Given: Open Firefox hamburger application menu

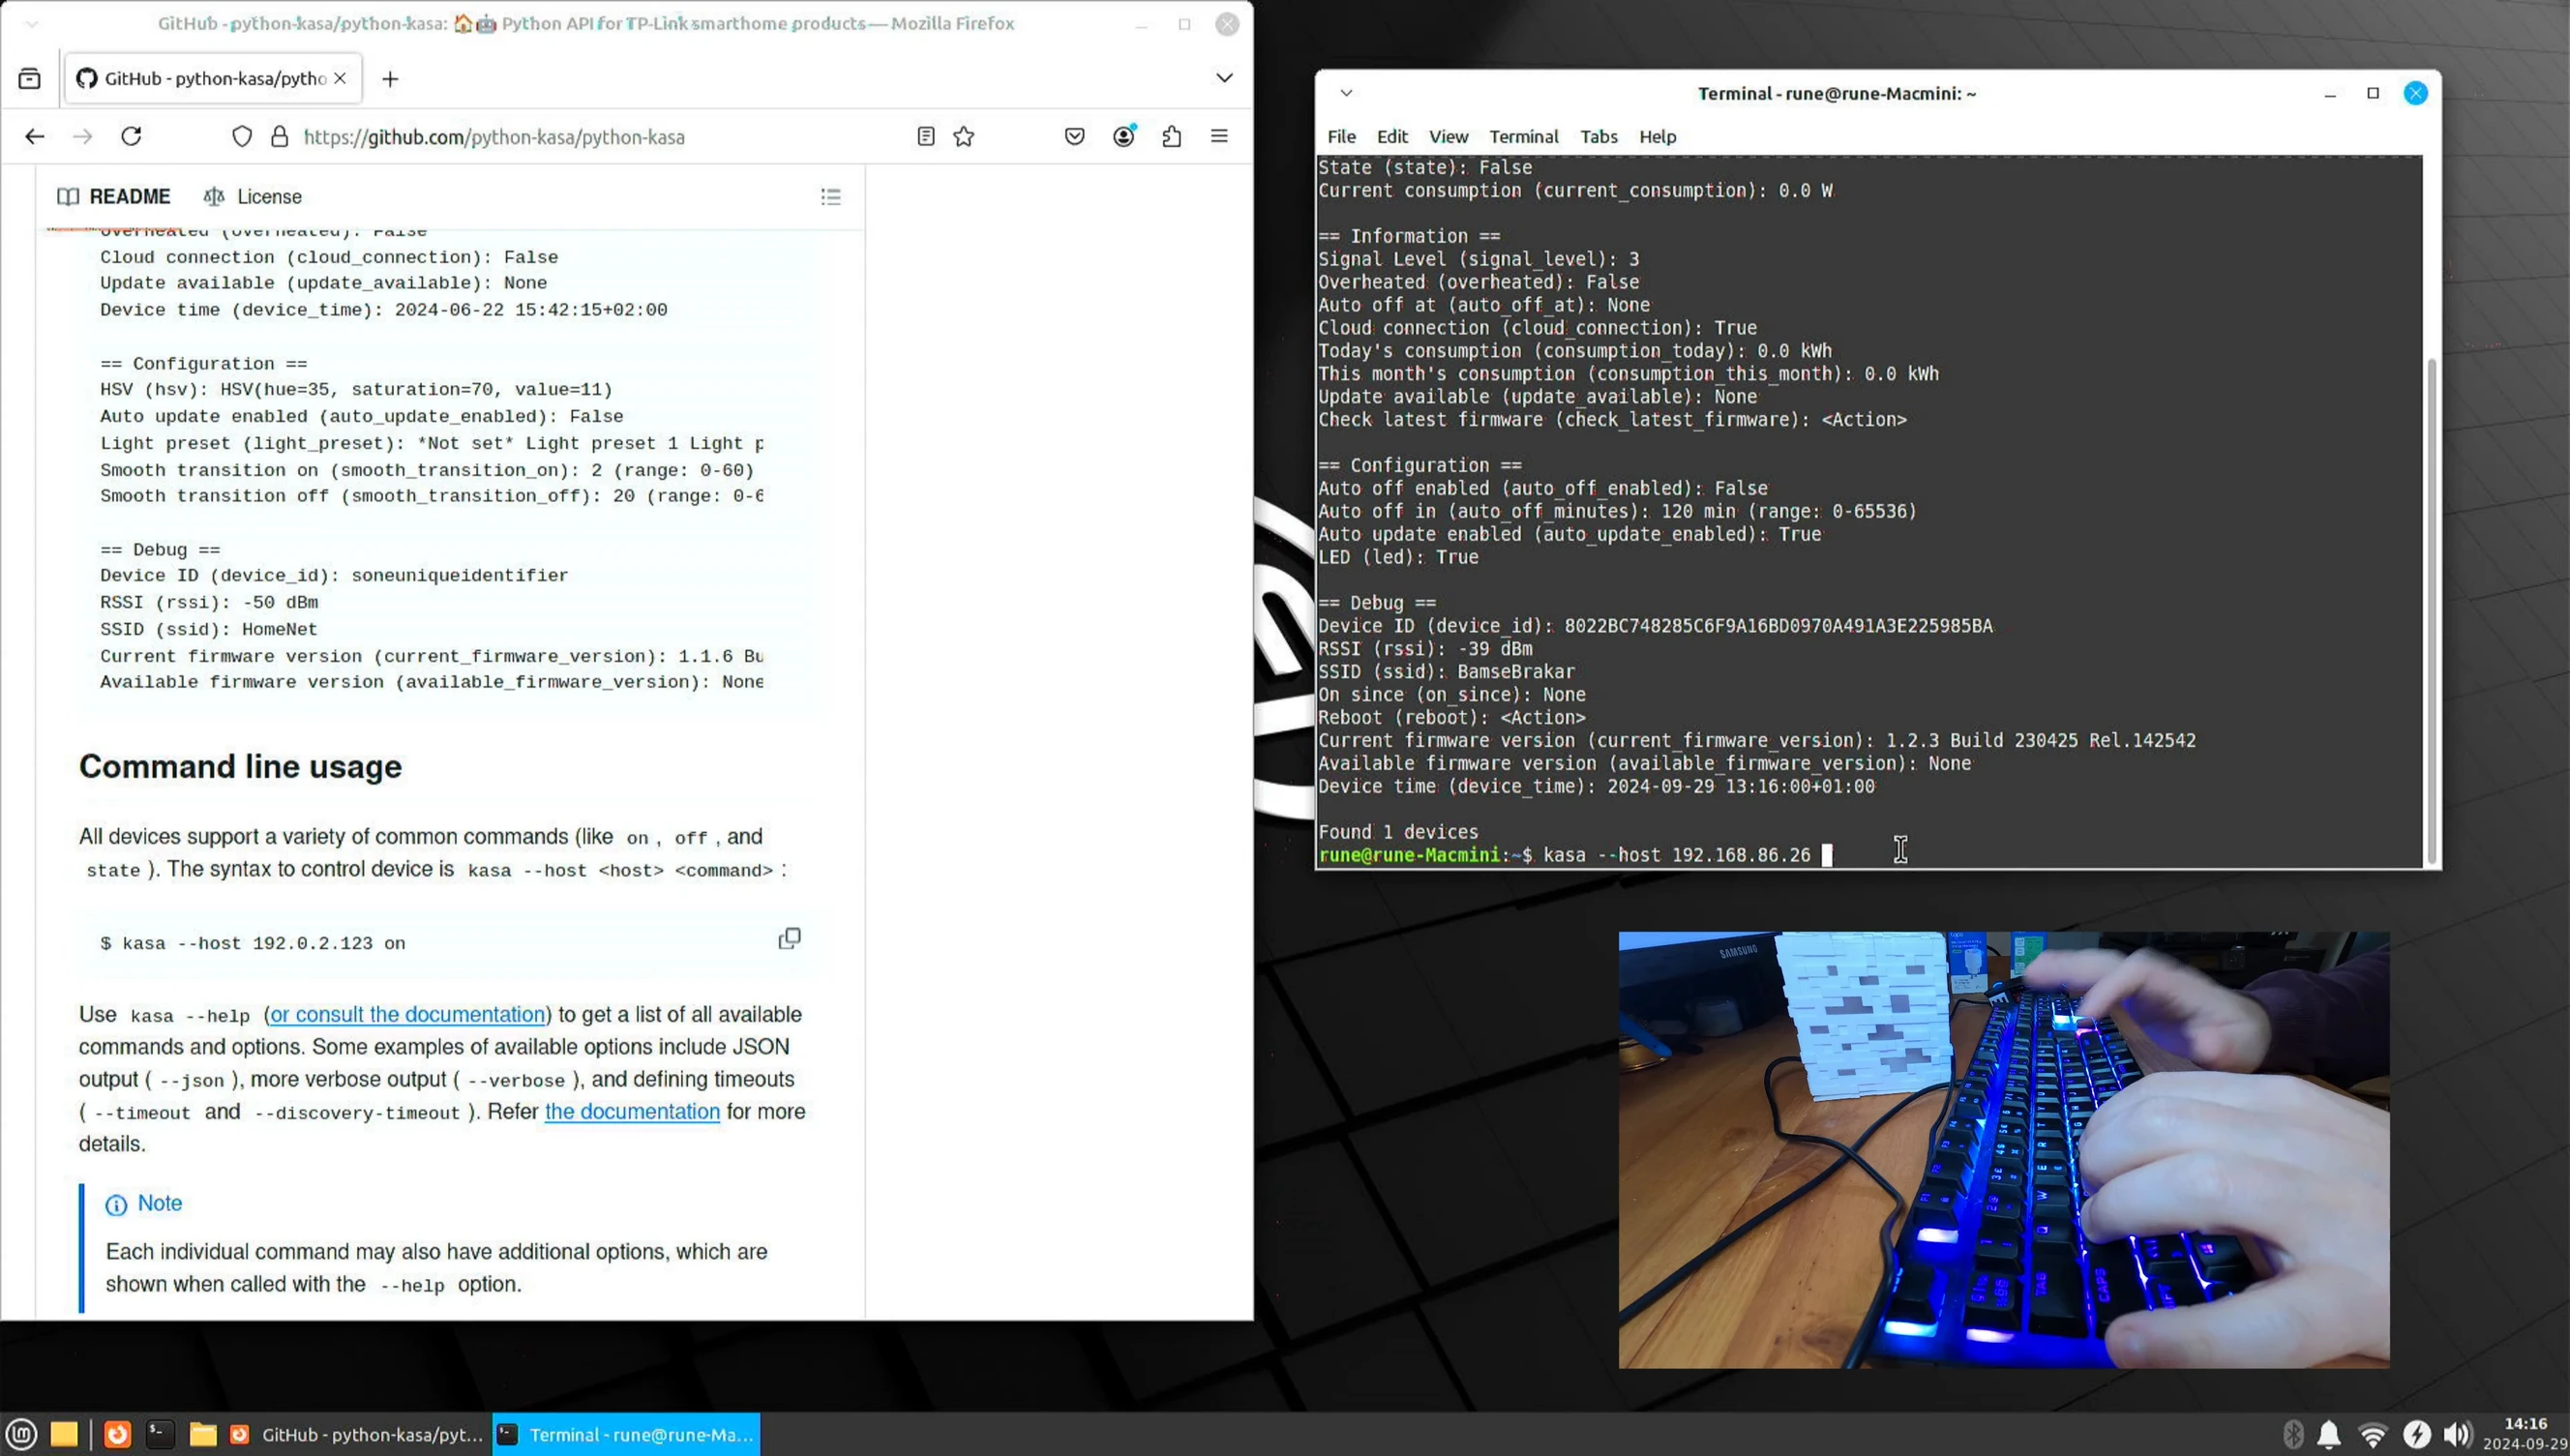Looking at the screenshot, I should pyautogui.click(x=1219, y=137).
